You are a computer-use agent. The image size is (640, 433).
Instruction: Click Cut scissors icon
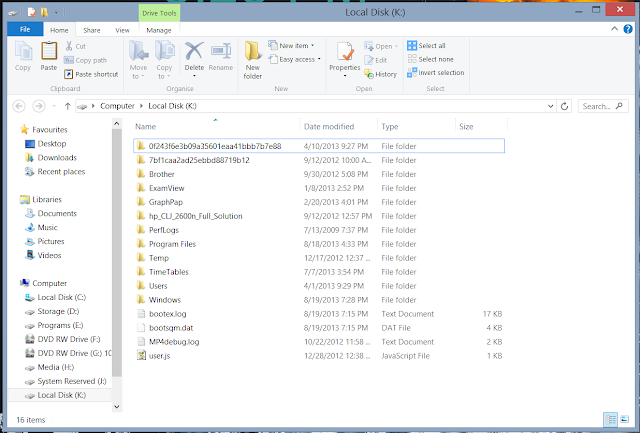69,46
